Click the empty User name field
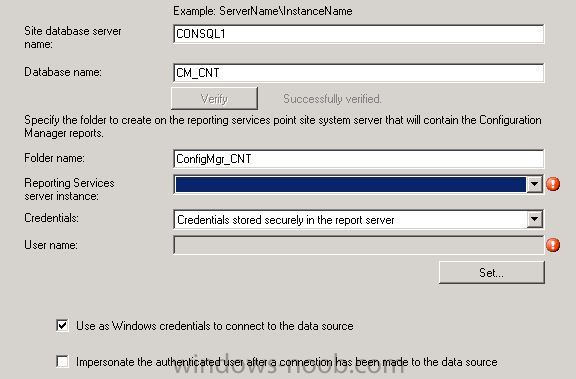 [359, 245]
